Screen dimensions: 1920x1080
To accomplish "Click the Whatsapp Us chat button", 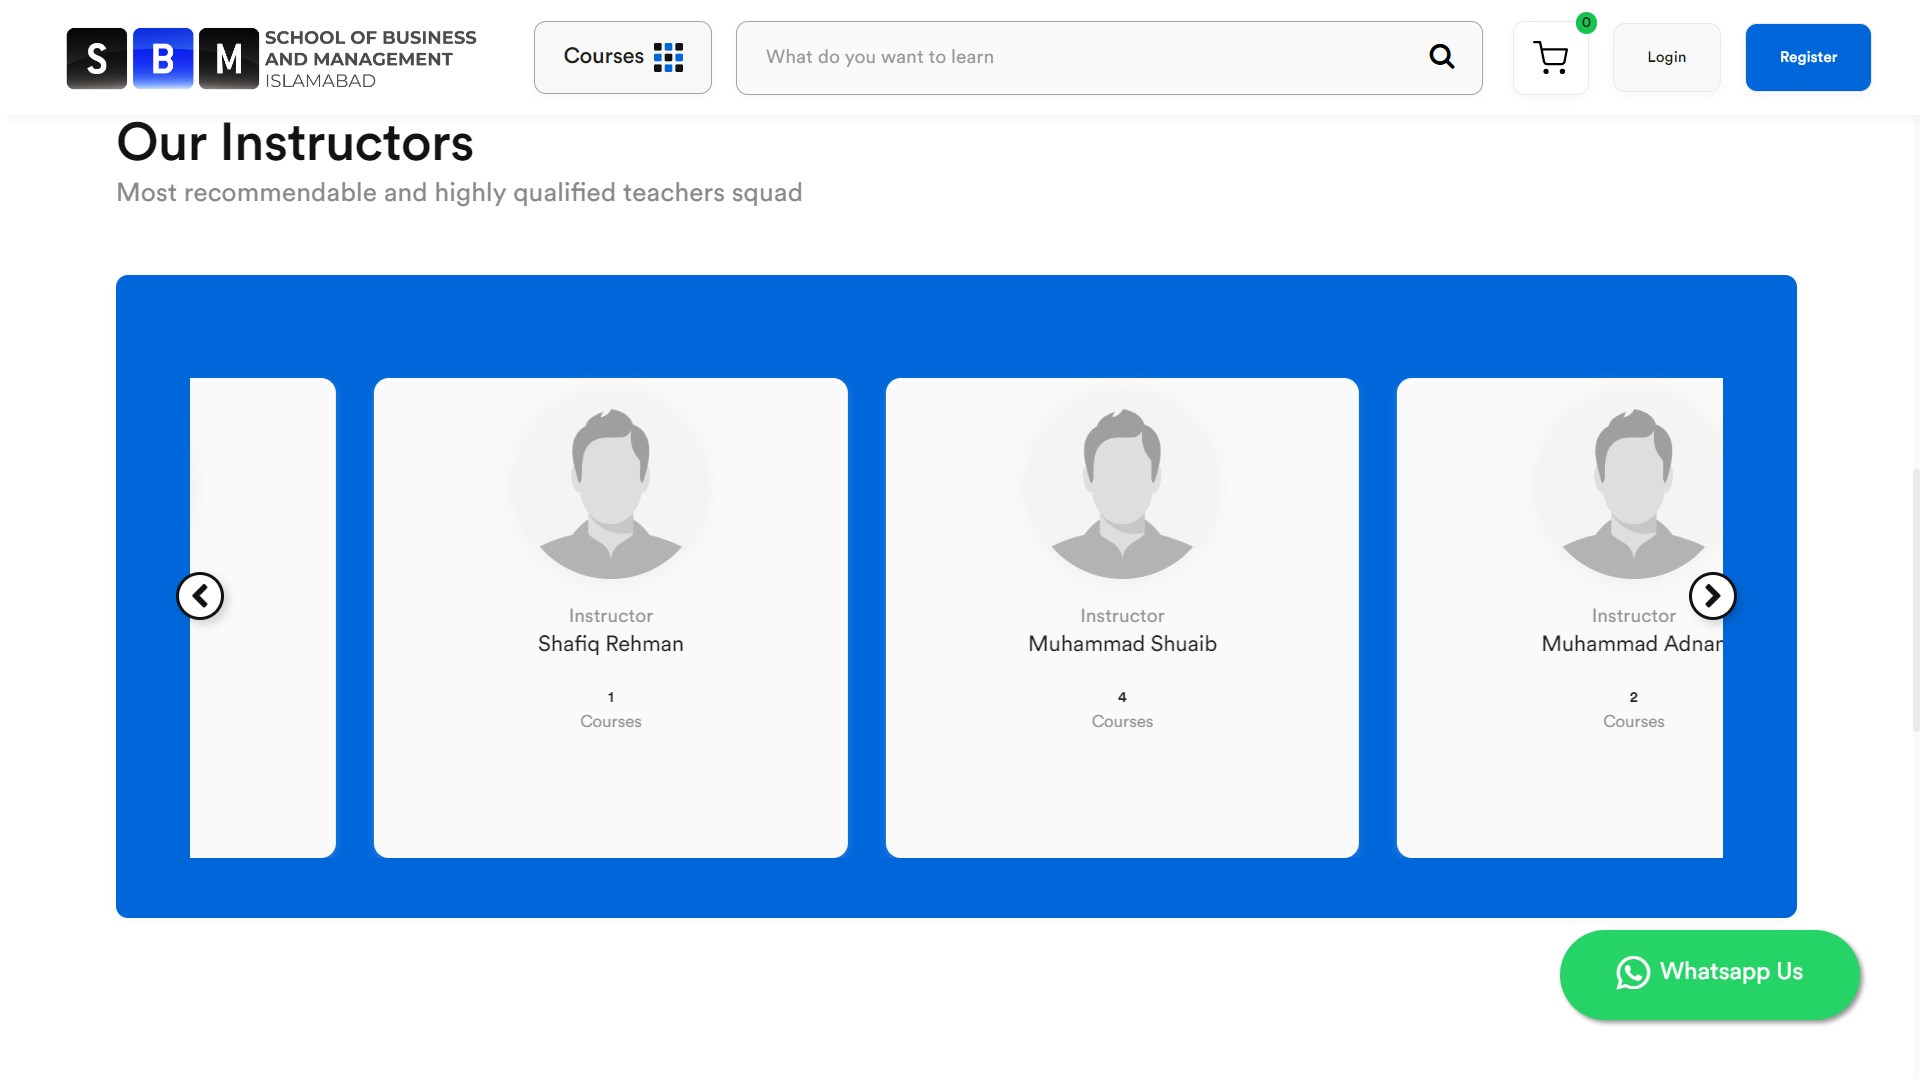I will 1709,974.
